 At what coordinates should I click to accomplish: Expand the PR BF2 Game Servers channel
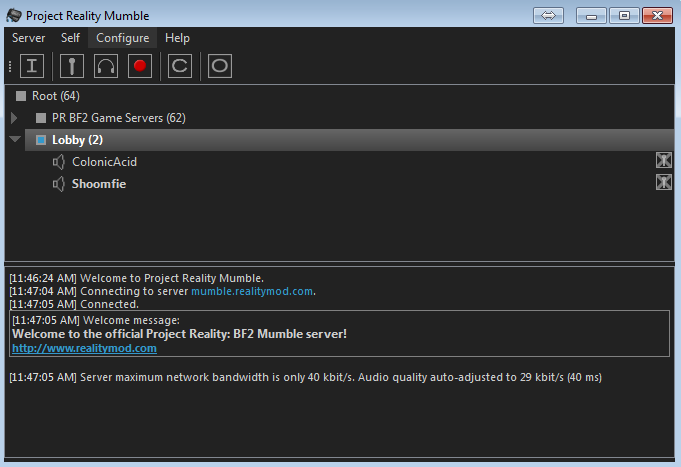click(14, 118)
